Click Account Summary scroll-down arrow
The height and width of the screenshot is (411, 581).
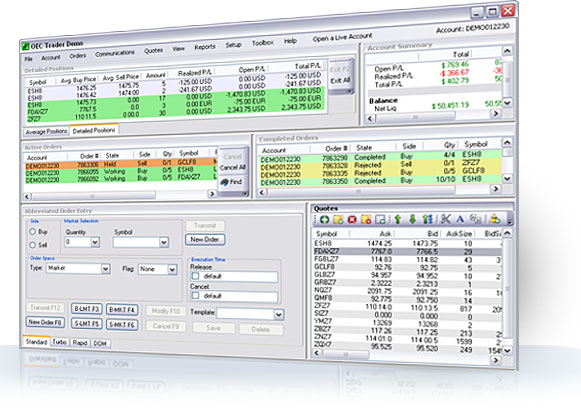pos(507,102)
